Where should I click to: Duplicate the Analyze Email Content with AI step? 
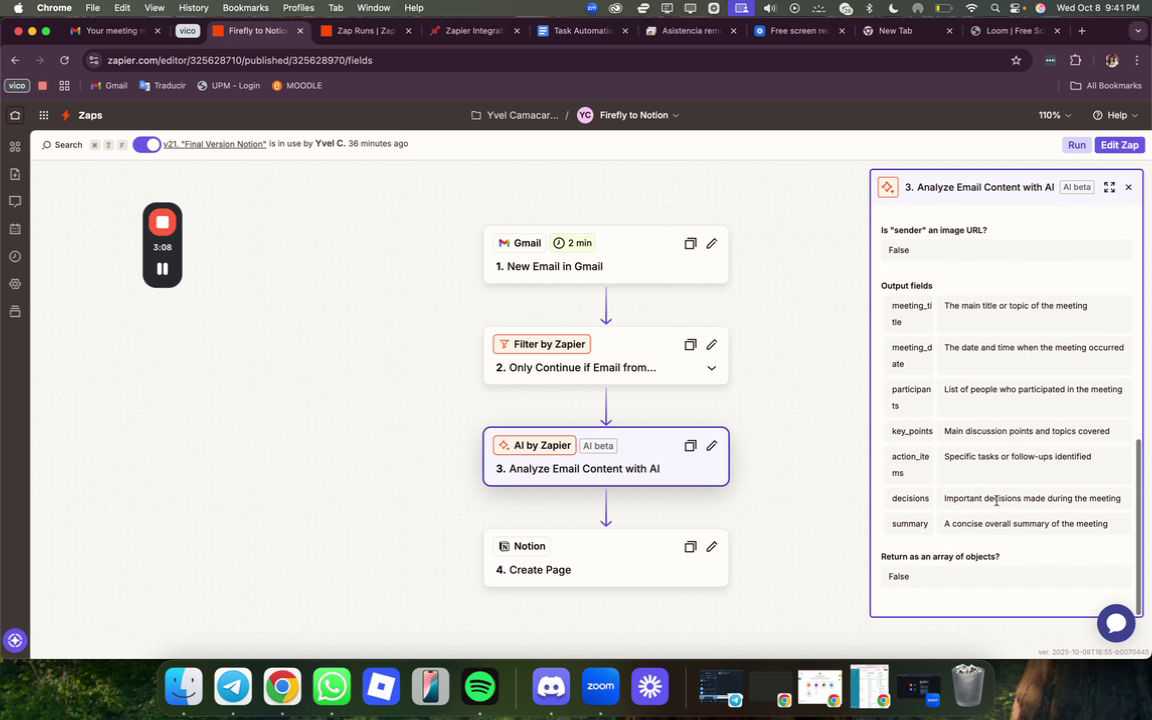tap(690, 445)
